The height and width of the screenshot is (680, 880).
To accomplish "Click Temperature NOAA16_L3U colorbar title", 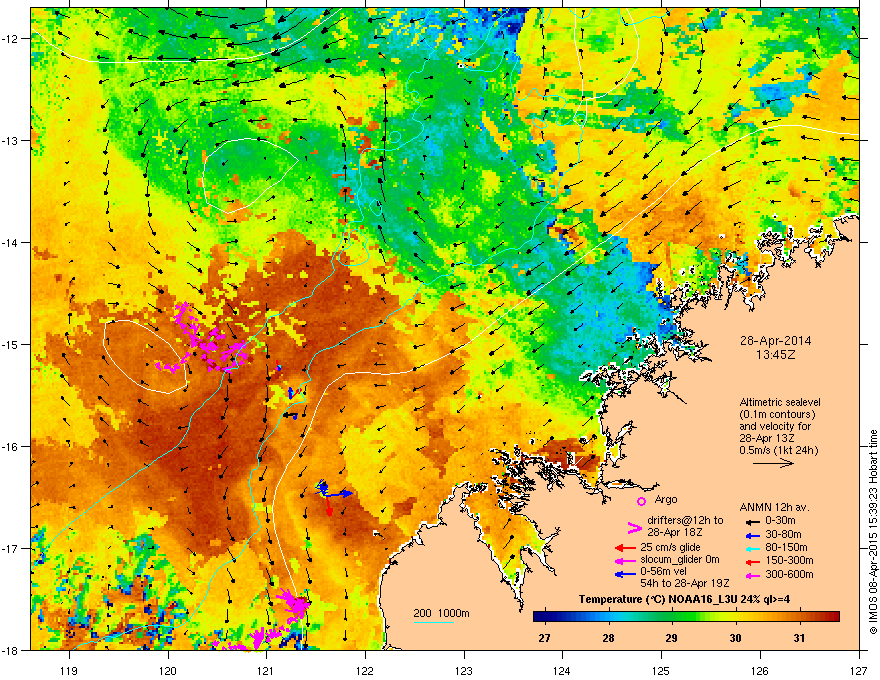I will (684, 599).
